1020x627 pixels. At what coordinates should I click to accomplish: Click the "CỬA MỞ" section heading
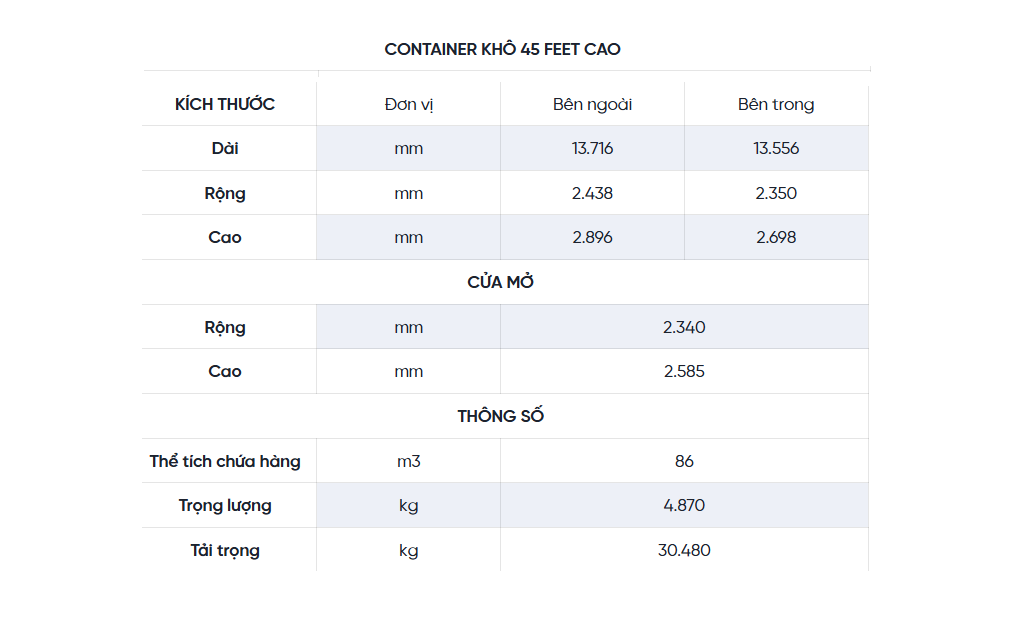point(501,282)
